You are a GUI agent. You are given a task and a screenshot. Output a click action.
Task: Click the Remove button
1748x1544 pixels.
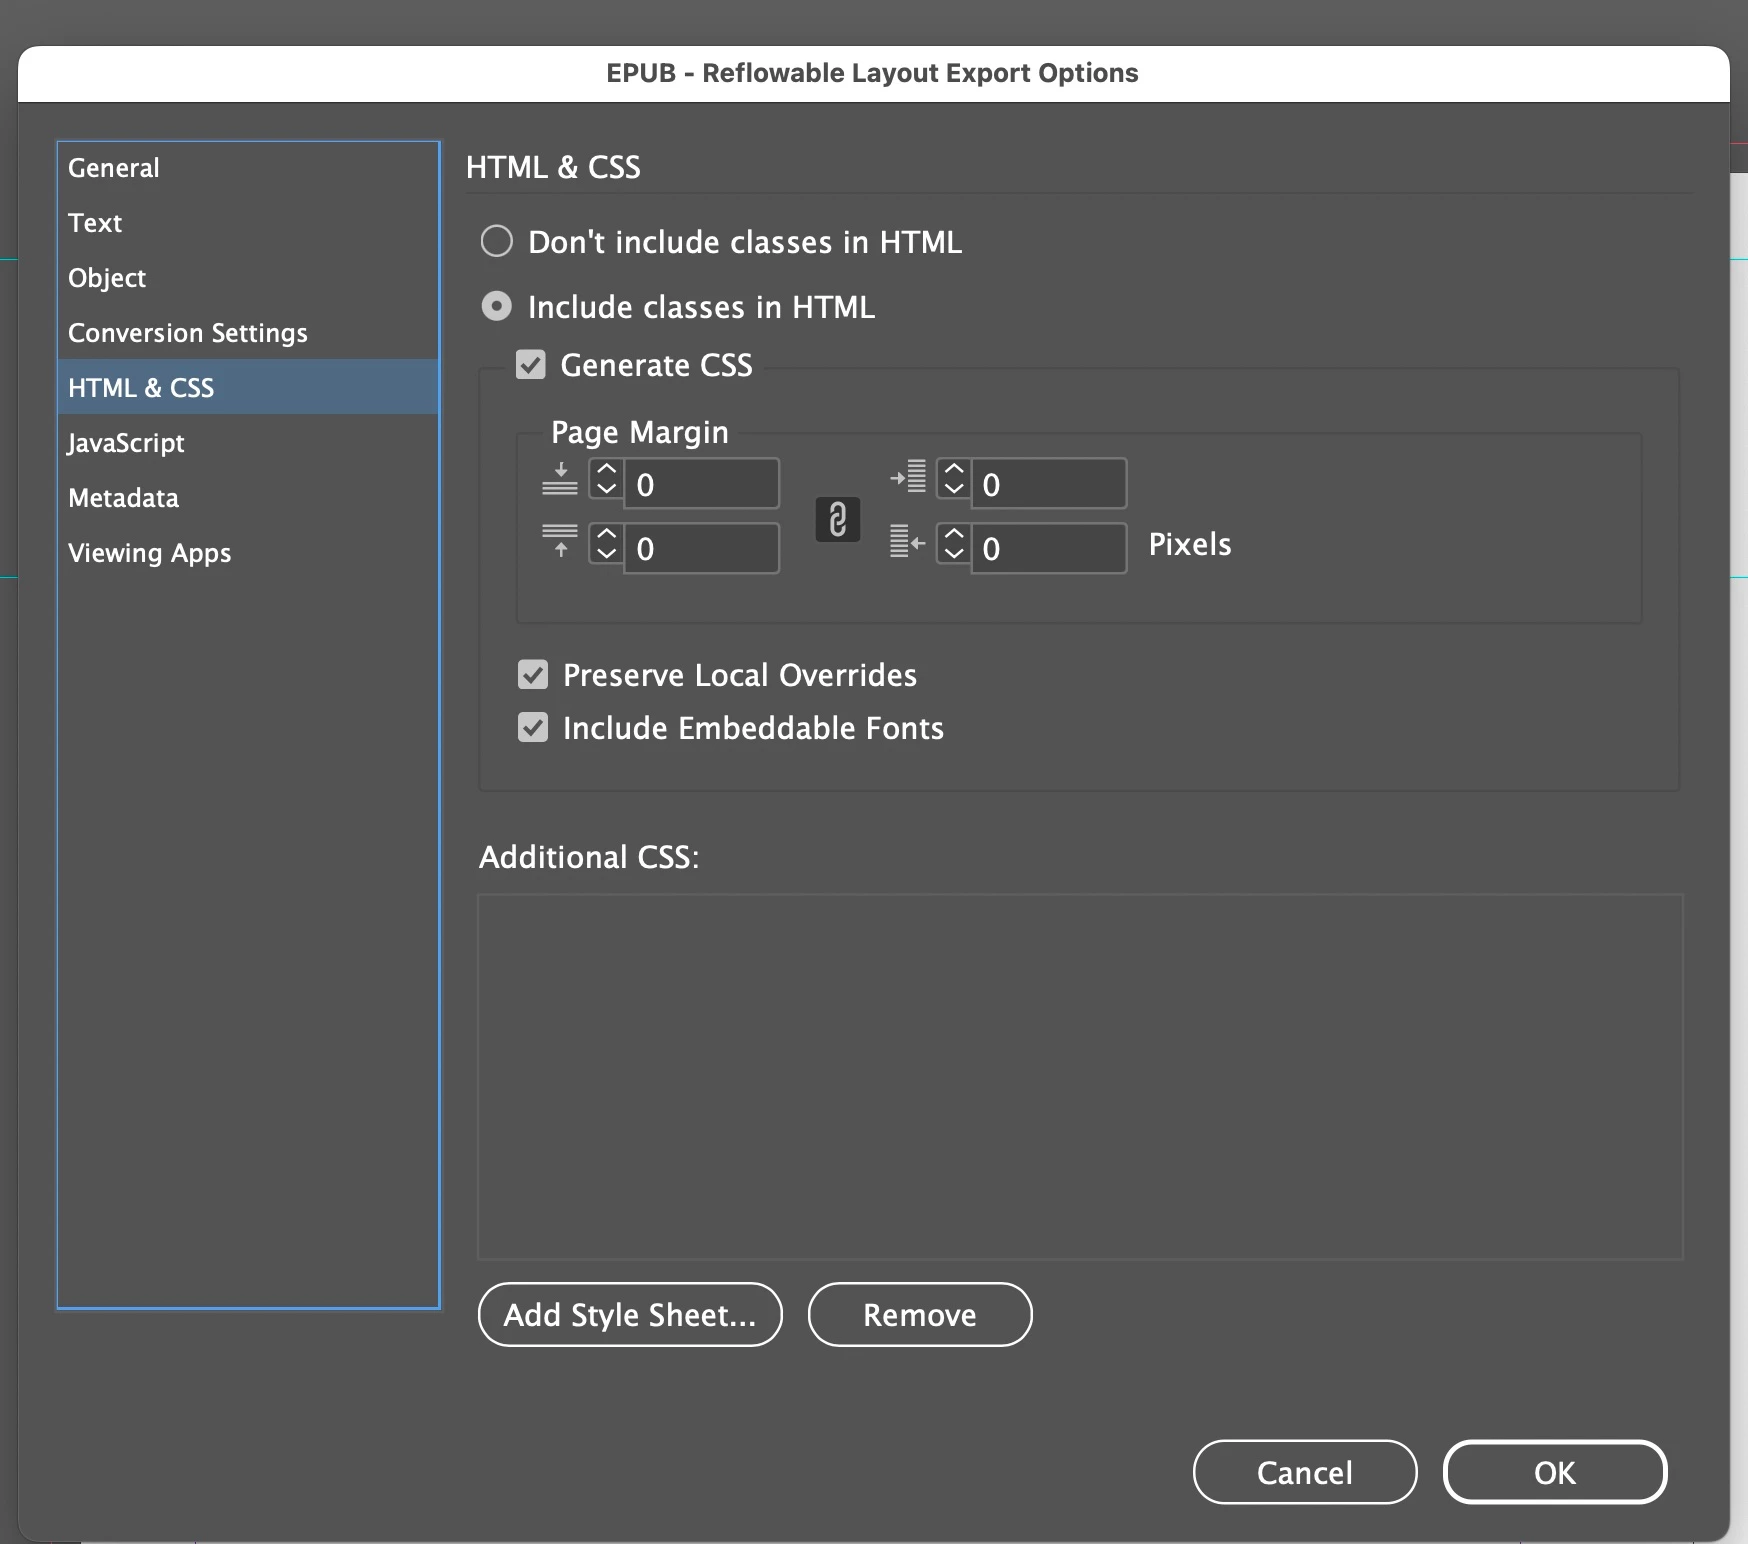(x=920, y=1315)
